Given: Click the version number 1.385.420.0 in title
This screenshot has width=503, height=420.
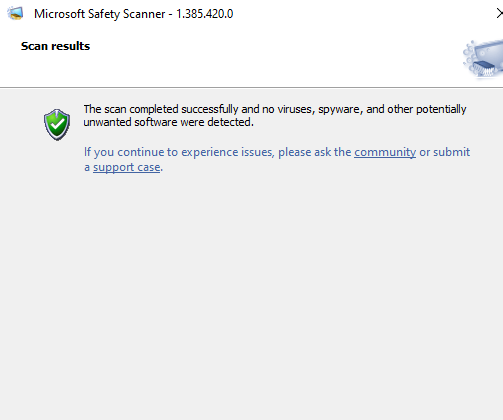Looking at the screenshot, I should click(205, 14).
